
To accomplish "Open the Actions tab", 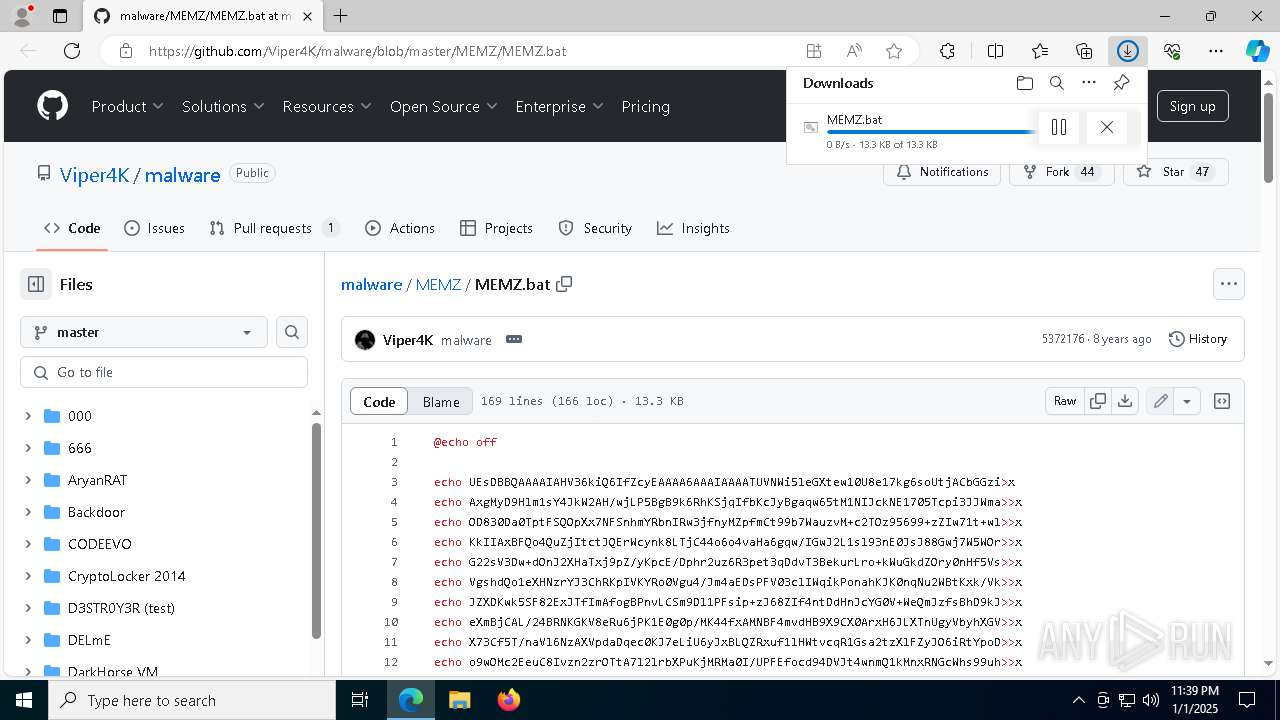I will coord(400,228).
